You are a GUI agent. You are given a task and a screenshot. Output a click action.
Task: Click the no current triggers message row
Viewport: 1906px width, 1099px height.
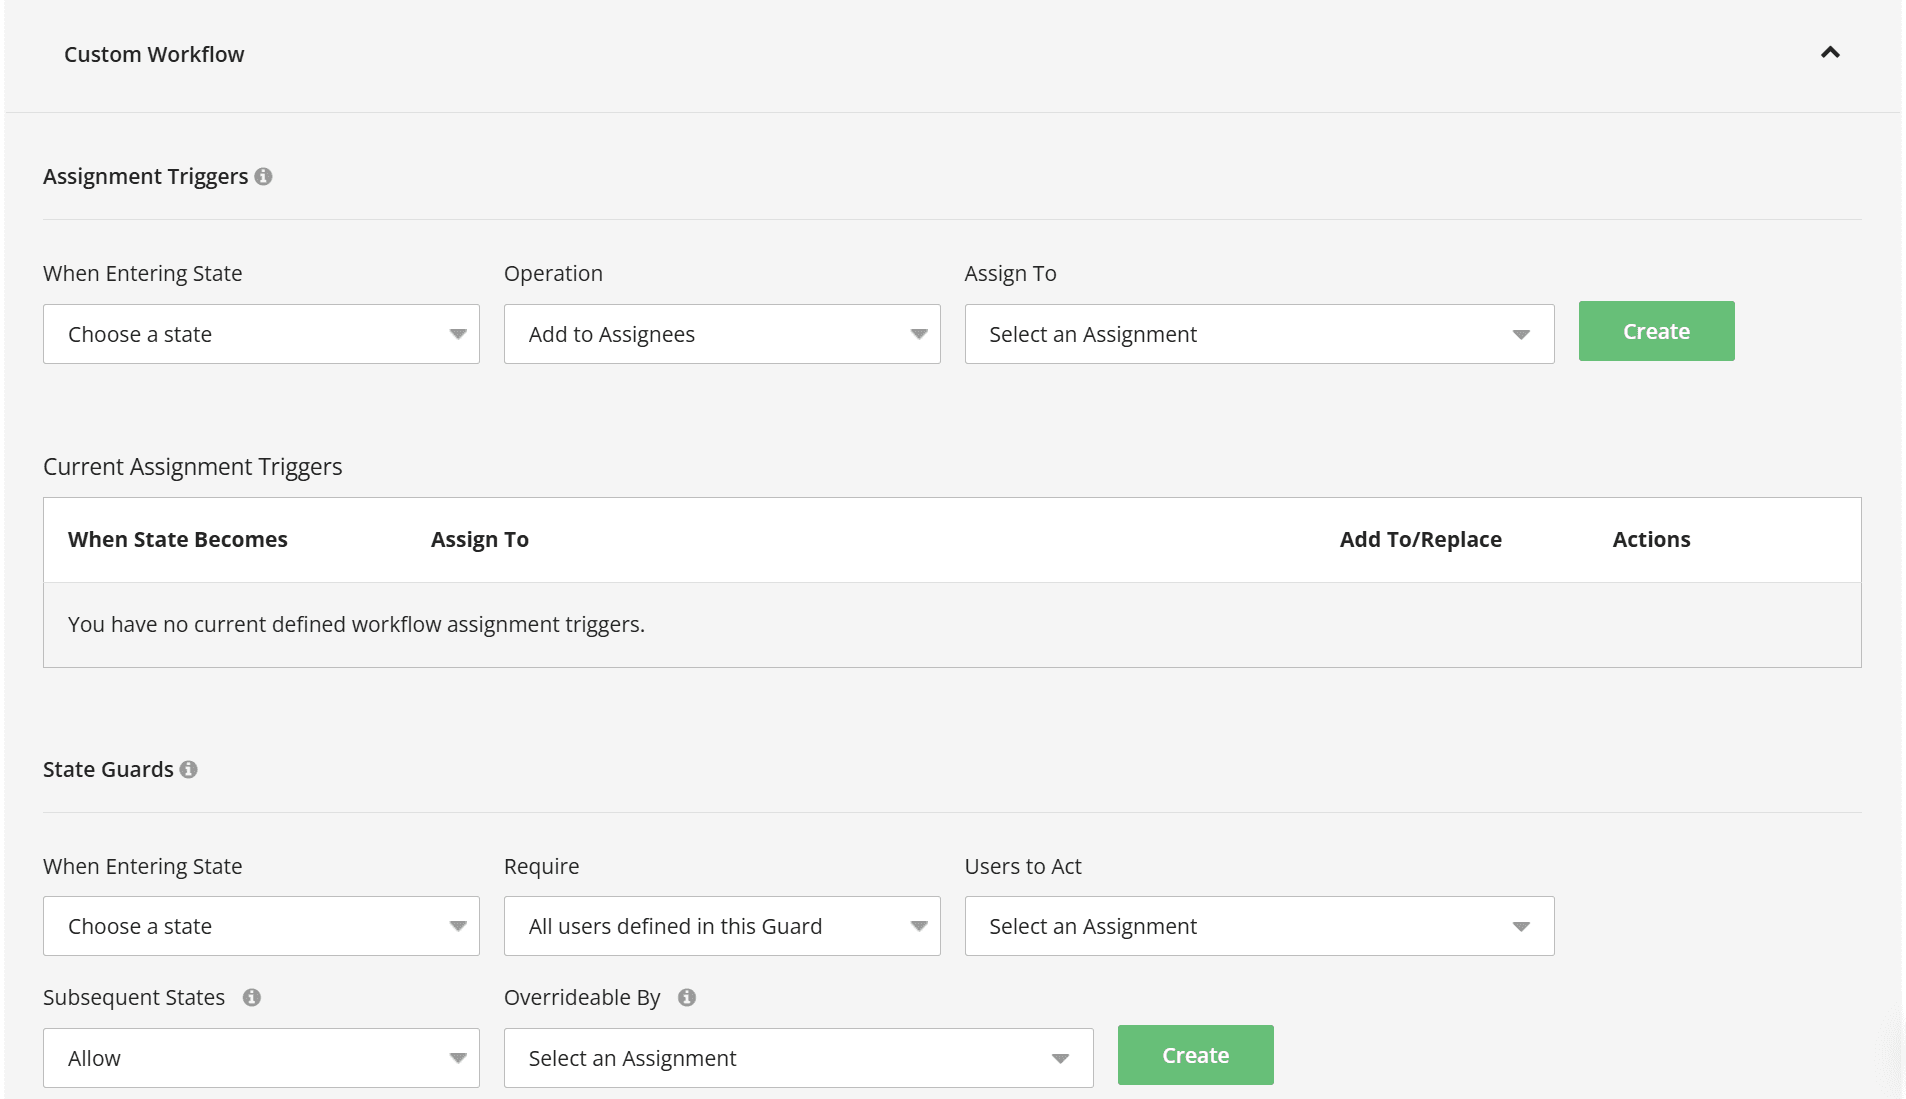tap(952, 624)
